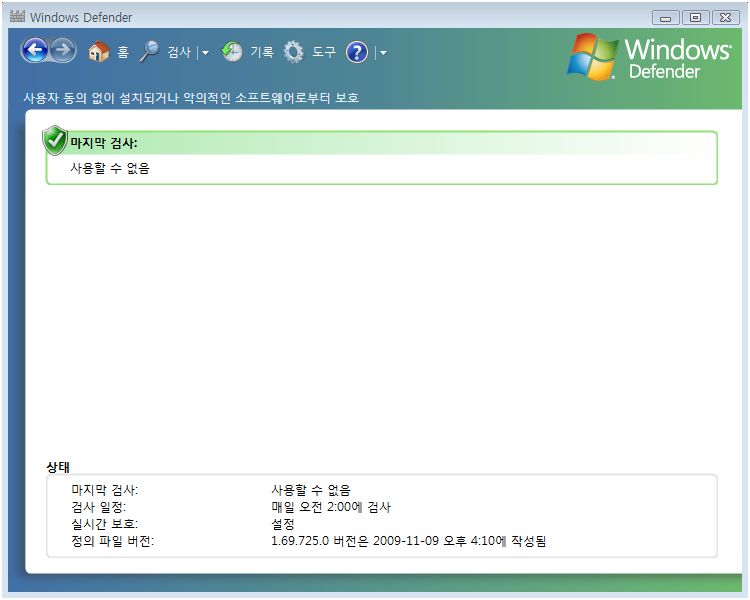Click the 실시간 보호: label
Image resolution: width=750 pixels, height=600 pixels.
105,524
